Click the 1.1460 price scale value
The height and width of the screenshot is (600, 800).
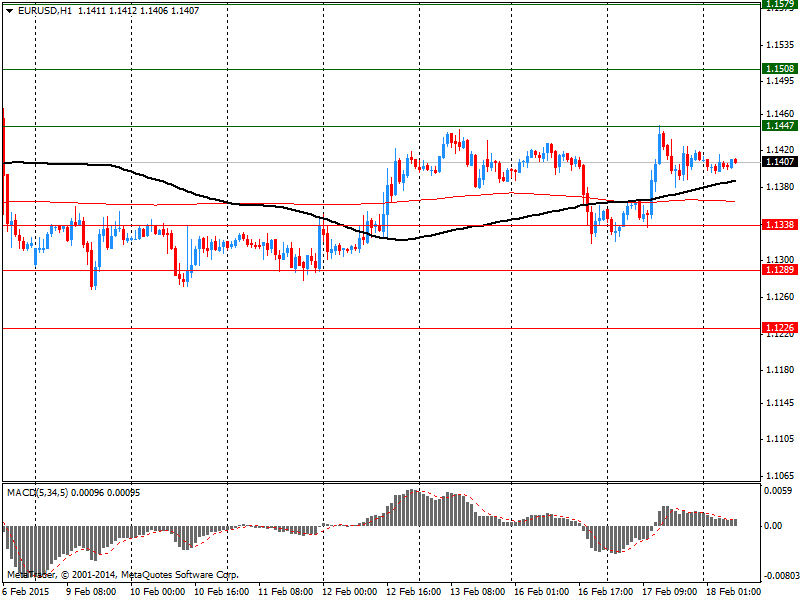780,113
